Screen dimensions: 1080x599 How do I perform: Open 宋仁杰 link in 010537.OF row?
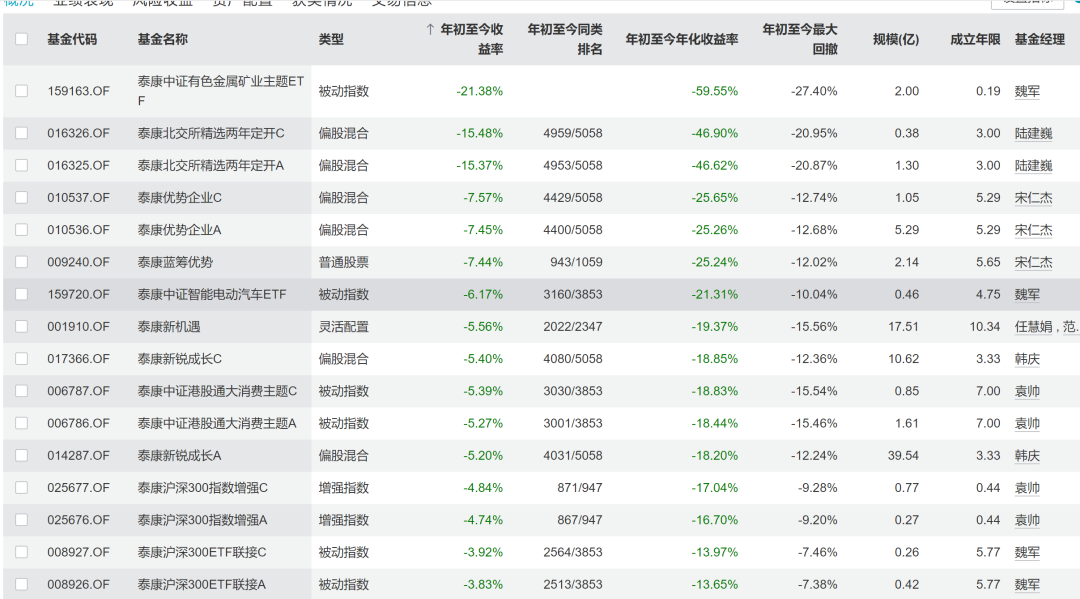1033,198
